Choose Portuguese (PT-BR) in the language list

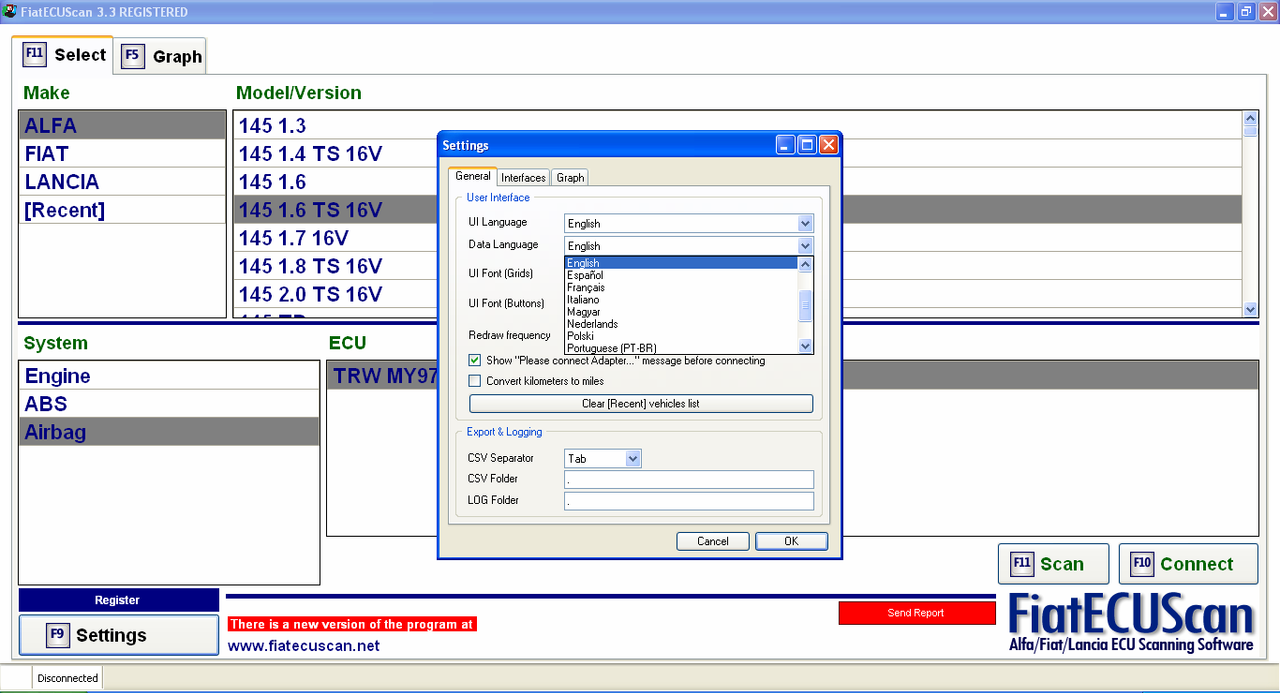click(x=681, y=348)
